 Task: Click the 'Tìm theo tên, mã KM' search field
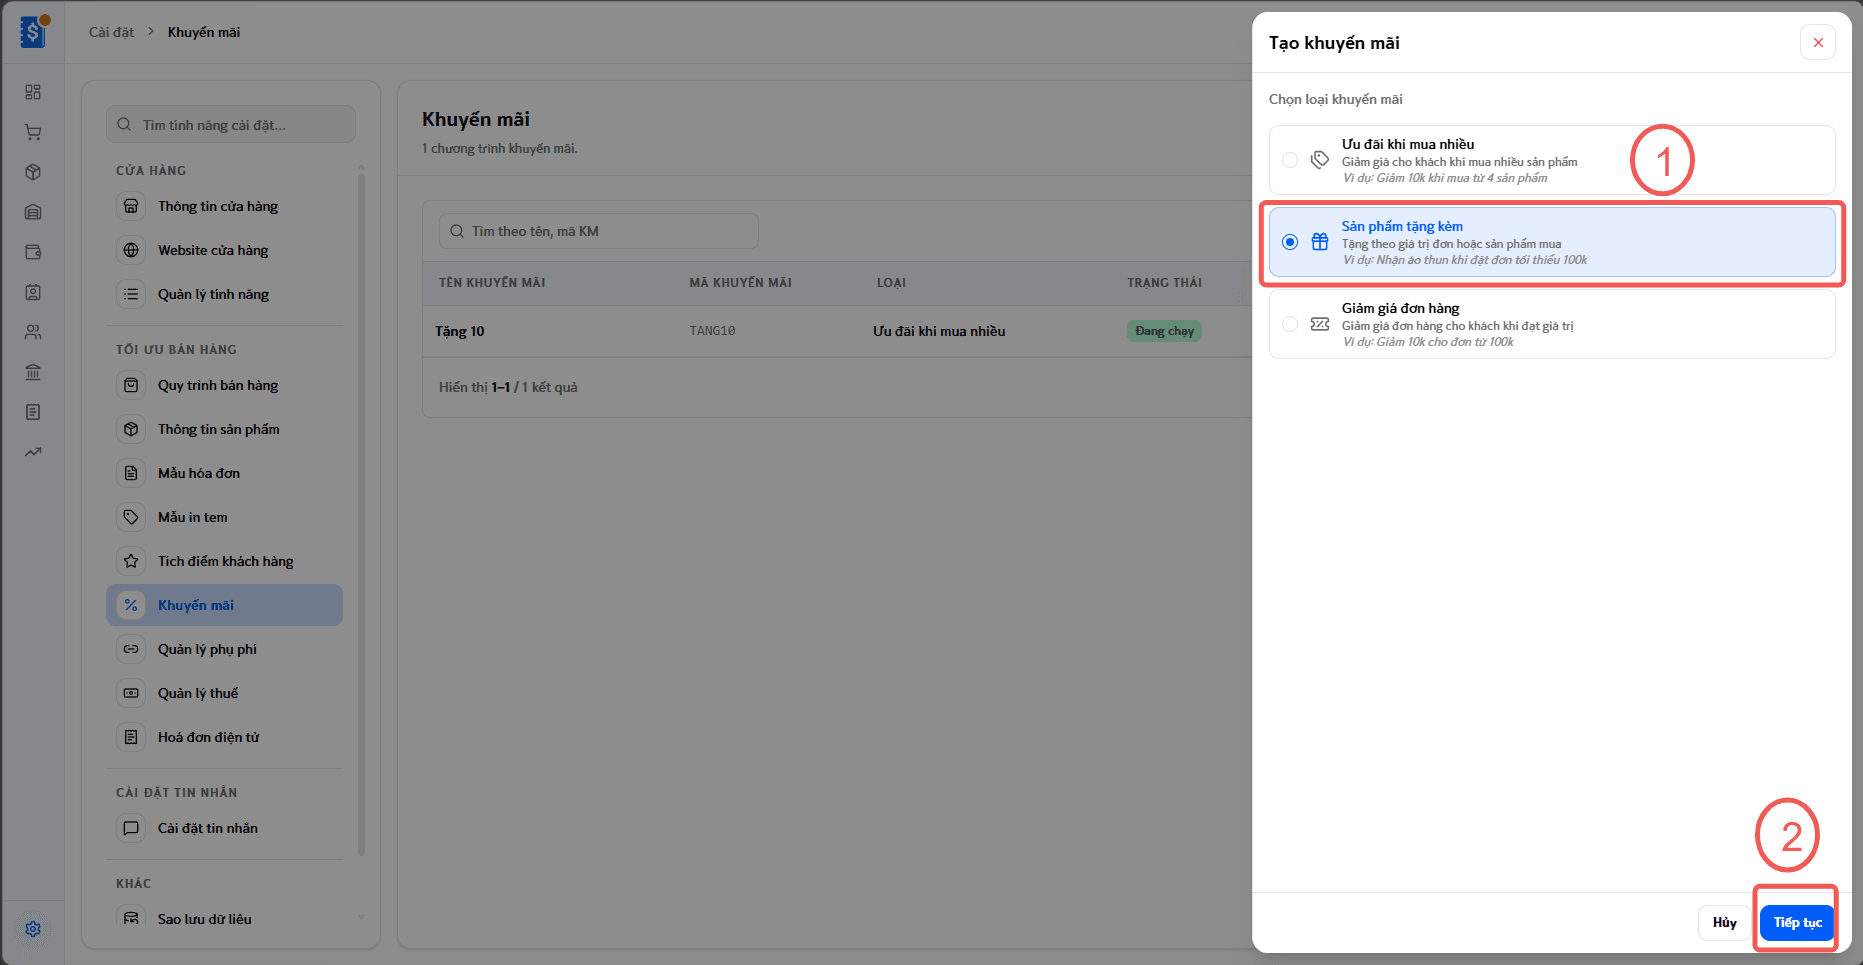598,231
